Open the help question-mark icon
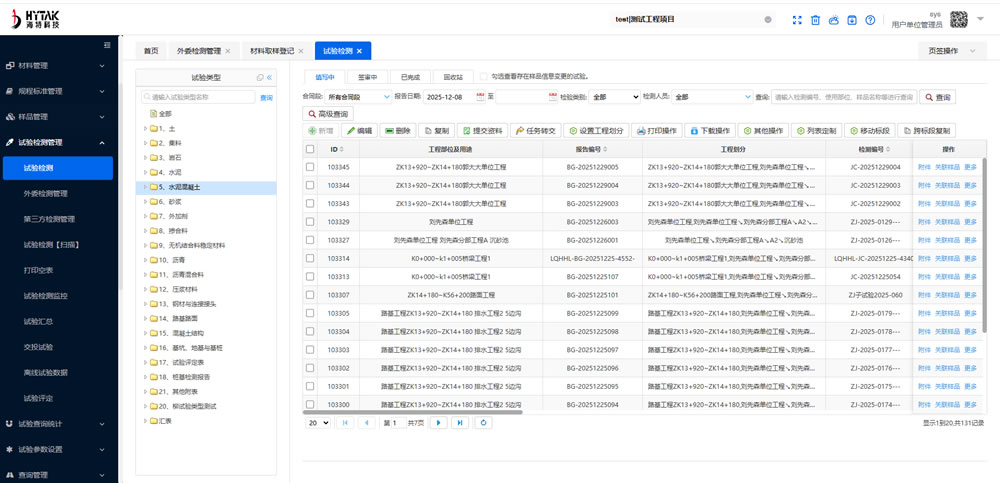 tap(870, 20)
